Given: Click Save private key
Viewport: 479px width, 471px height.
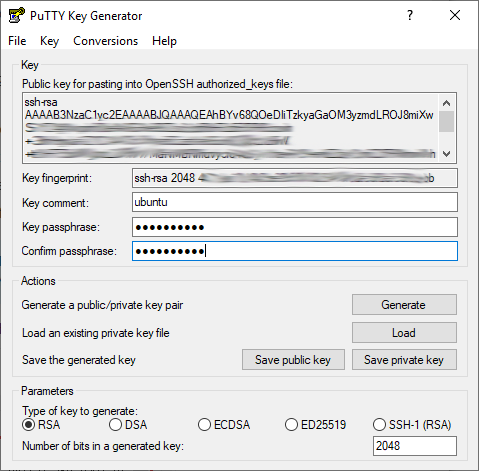Looking at the screenshot, I should coord(404,360).
